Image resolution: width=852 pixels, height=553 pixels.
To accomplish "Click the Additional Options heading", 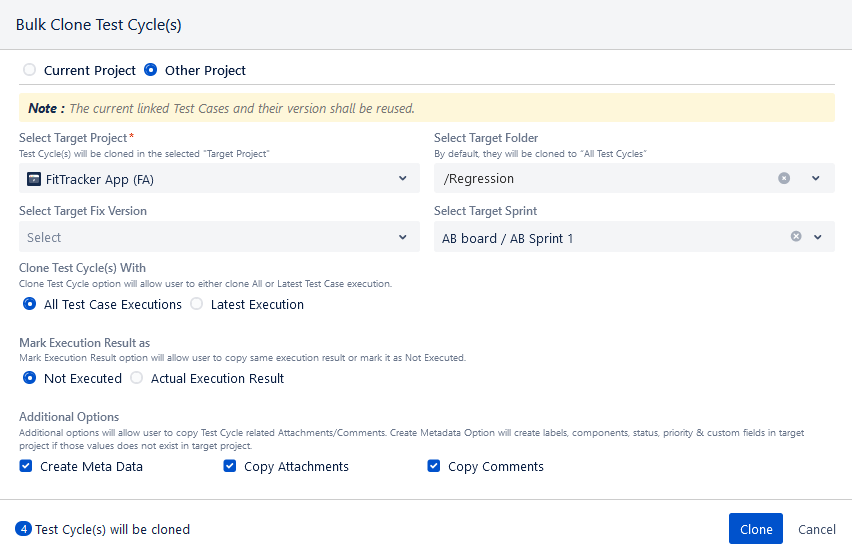I will [69, 417].
